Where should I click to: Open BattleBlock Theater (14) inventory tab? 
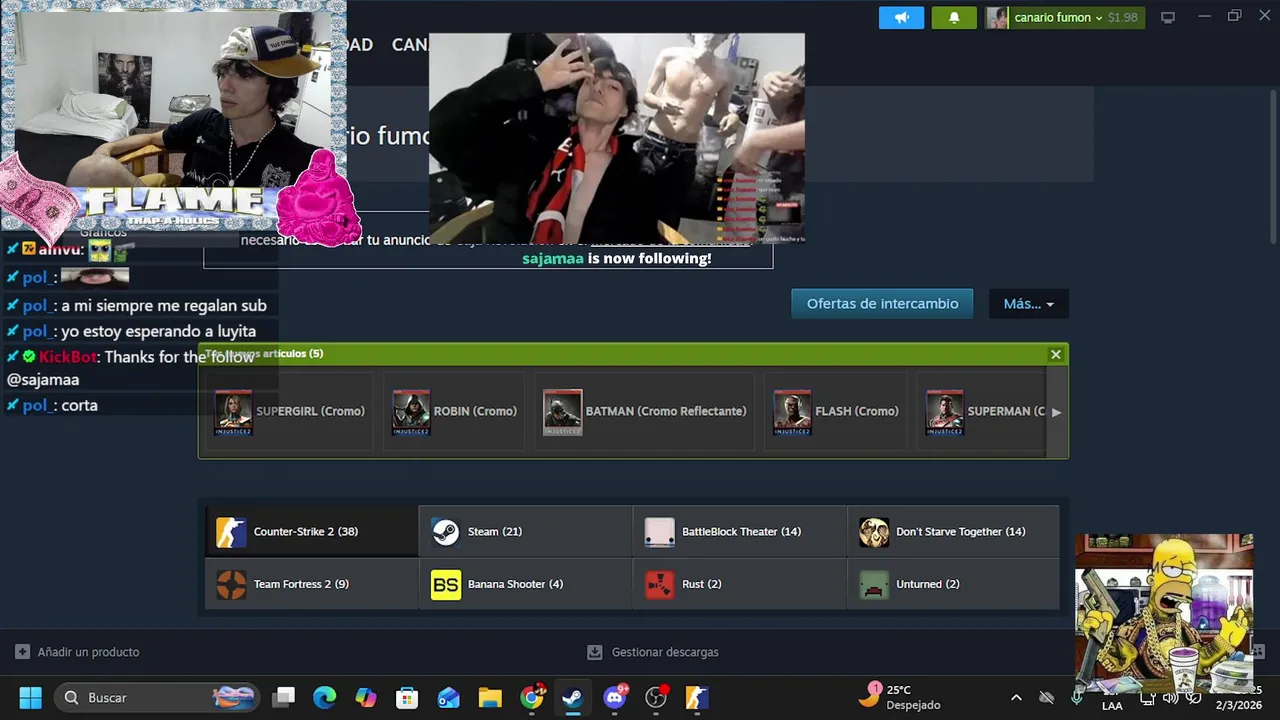point(739,531)
